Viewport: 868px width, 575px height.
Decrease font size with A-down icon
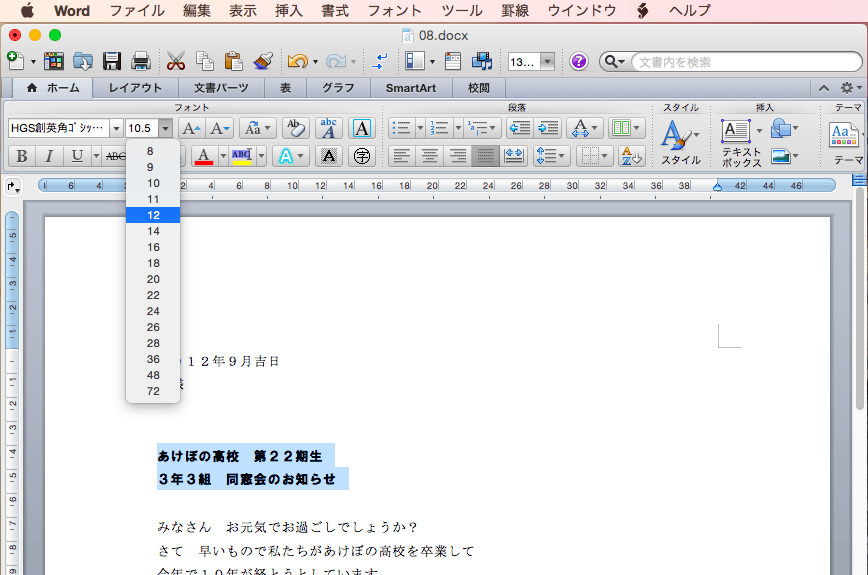tap(220, 128)
